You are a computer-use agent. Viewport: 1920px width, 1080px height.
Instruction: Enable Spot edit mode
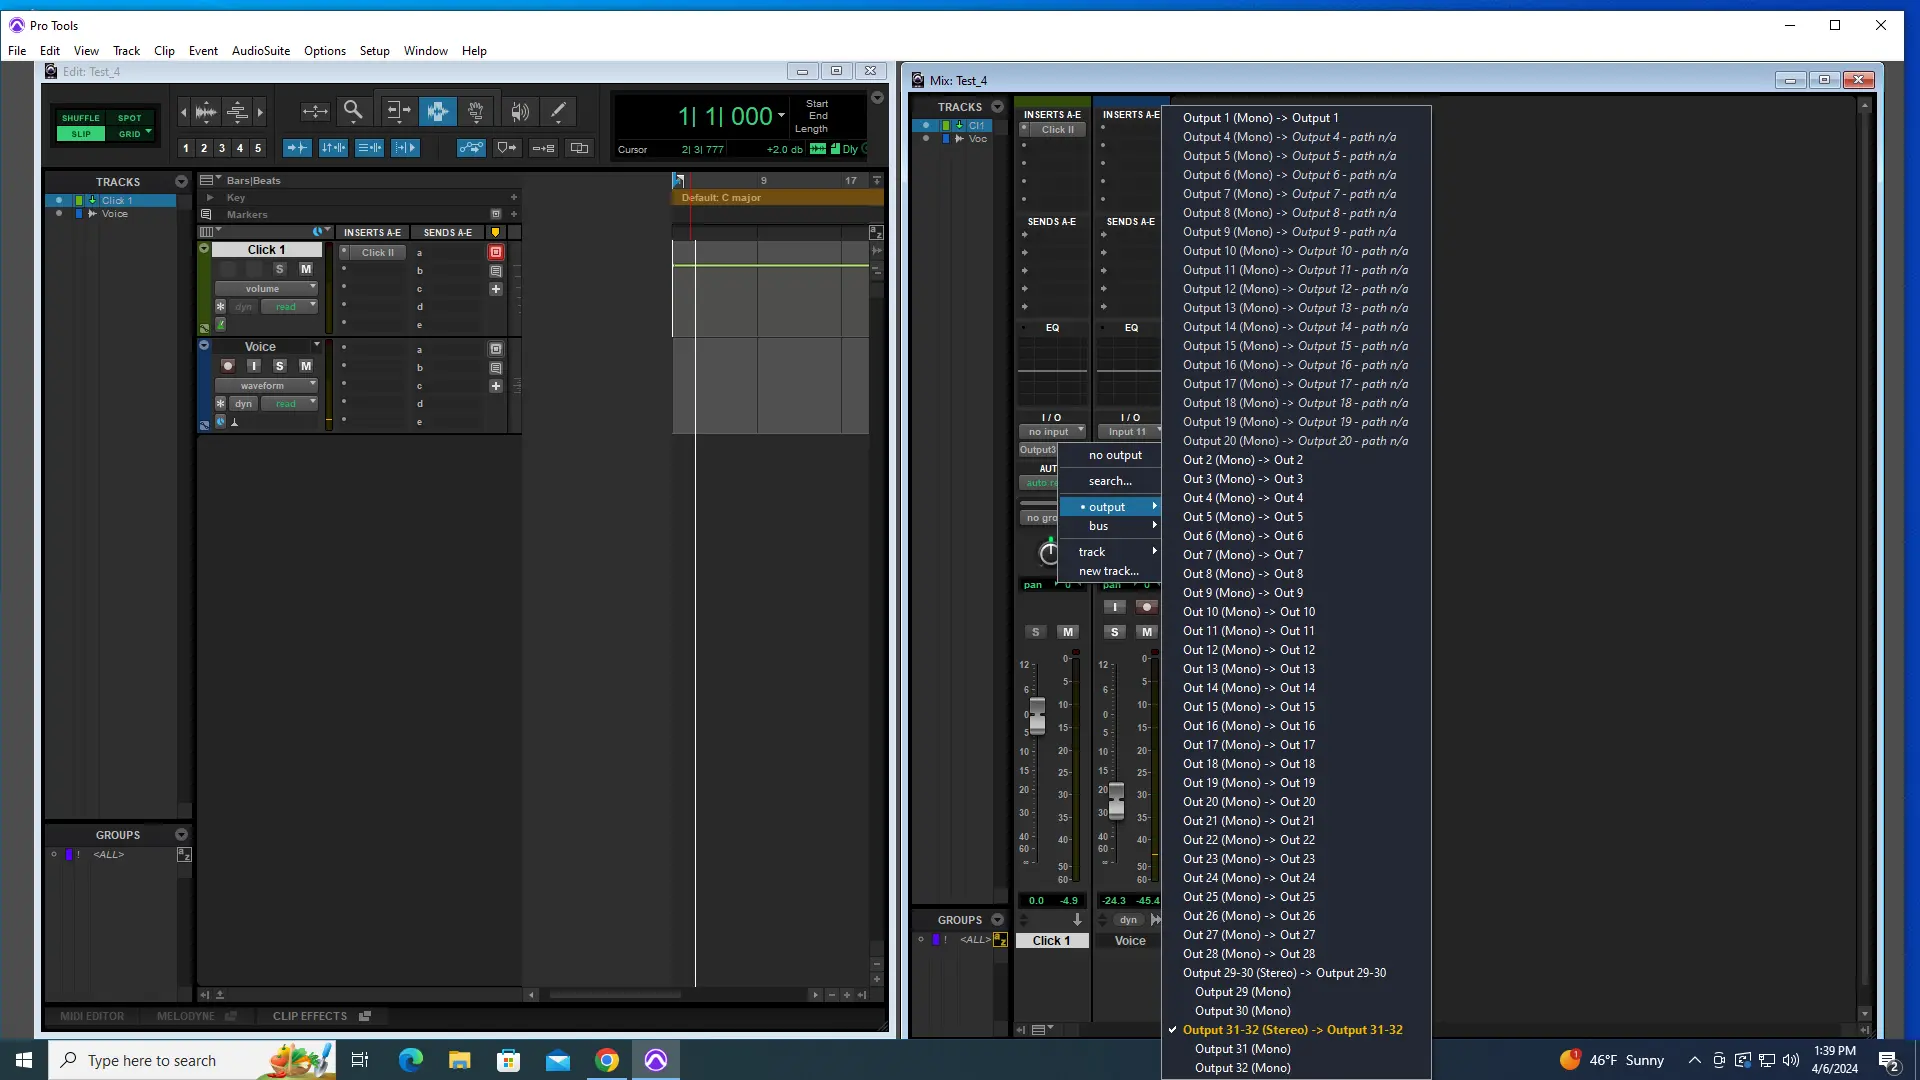tap(130, 118)
